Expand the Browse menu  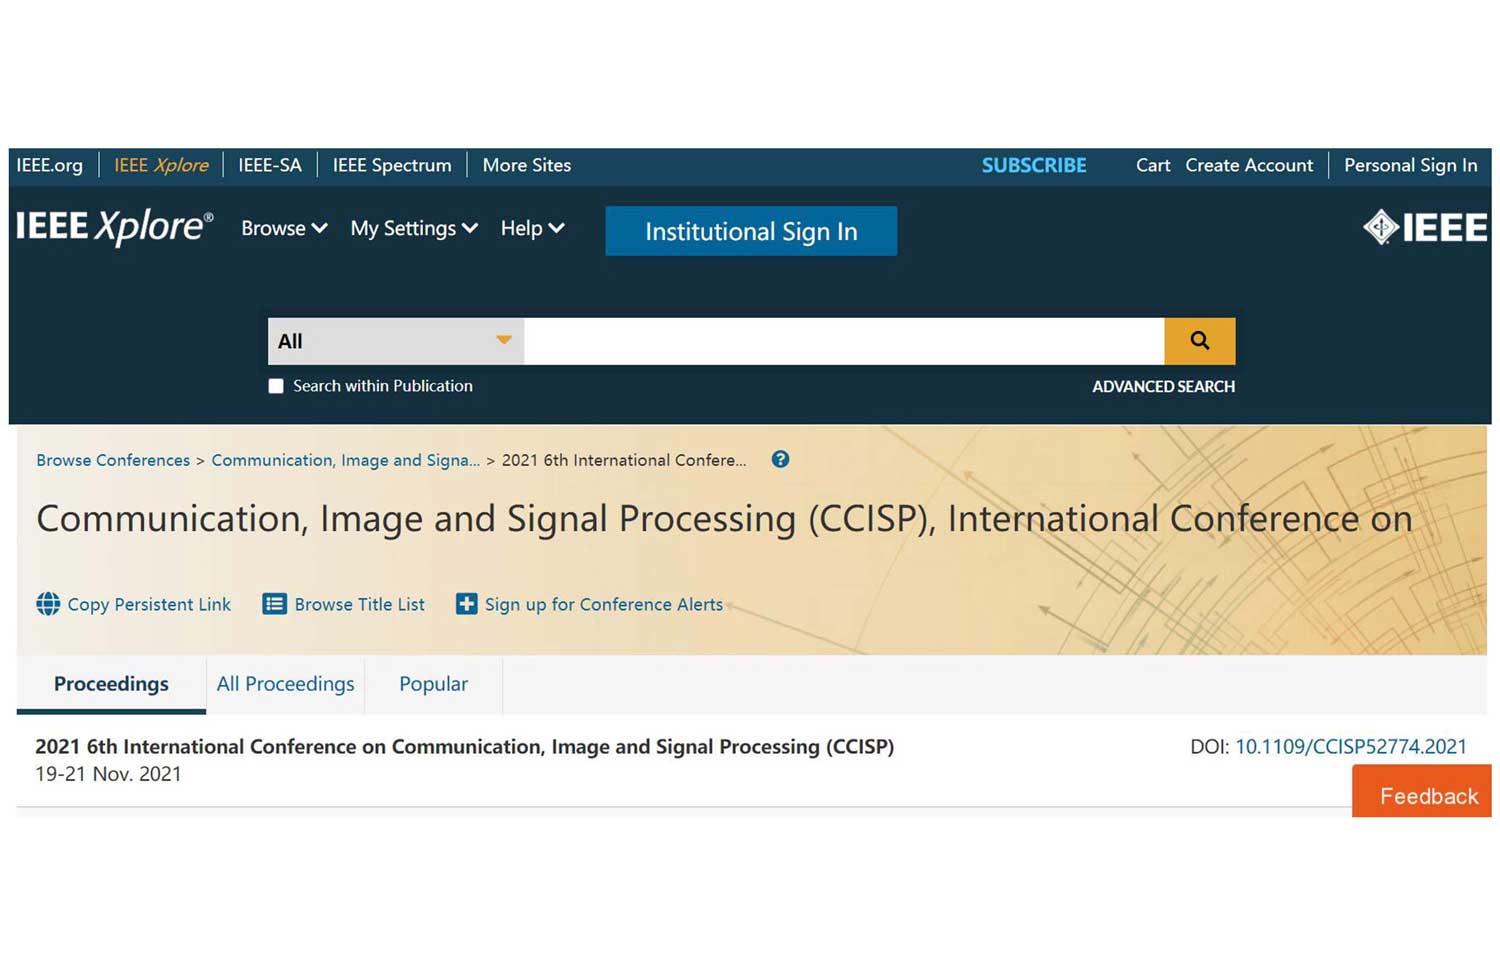point(282,228)
